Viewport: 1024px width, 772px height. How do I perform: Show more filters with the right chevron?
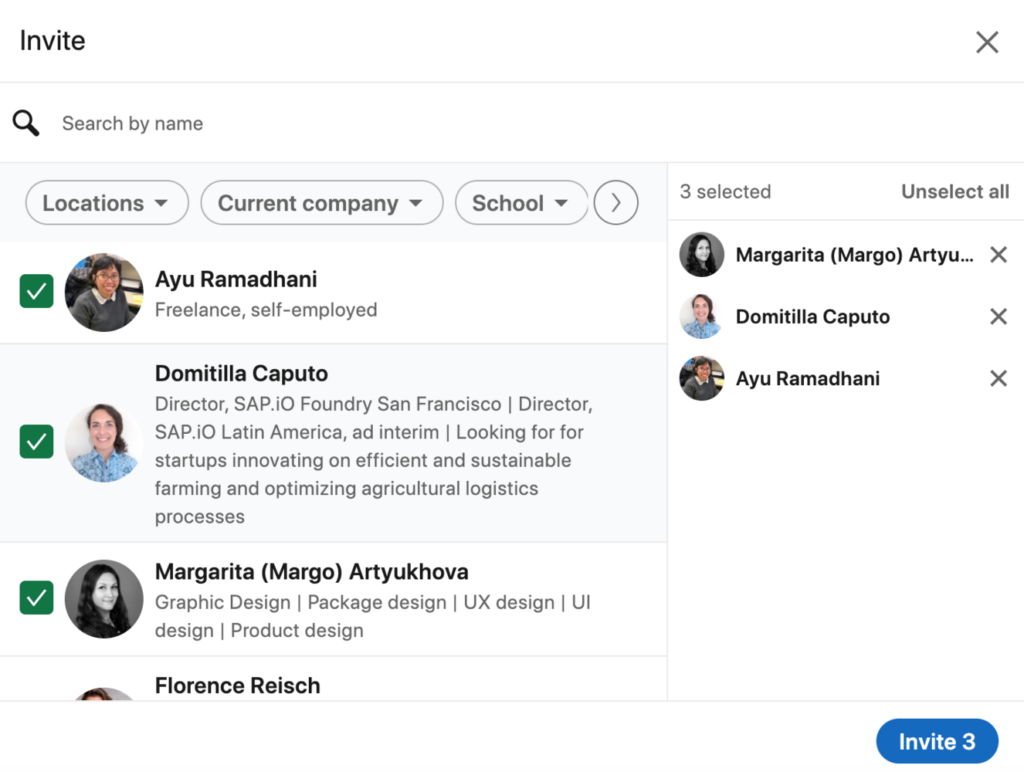[x=616, y=203]
